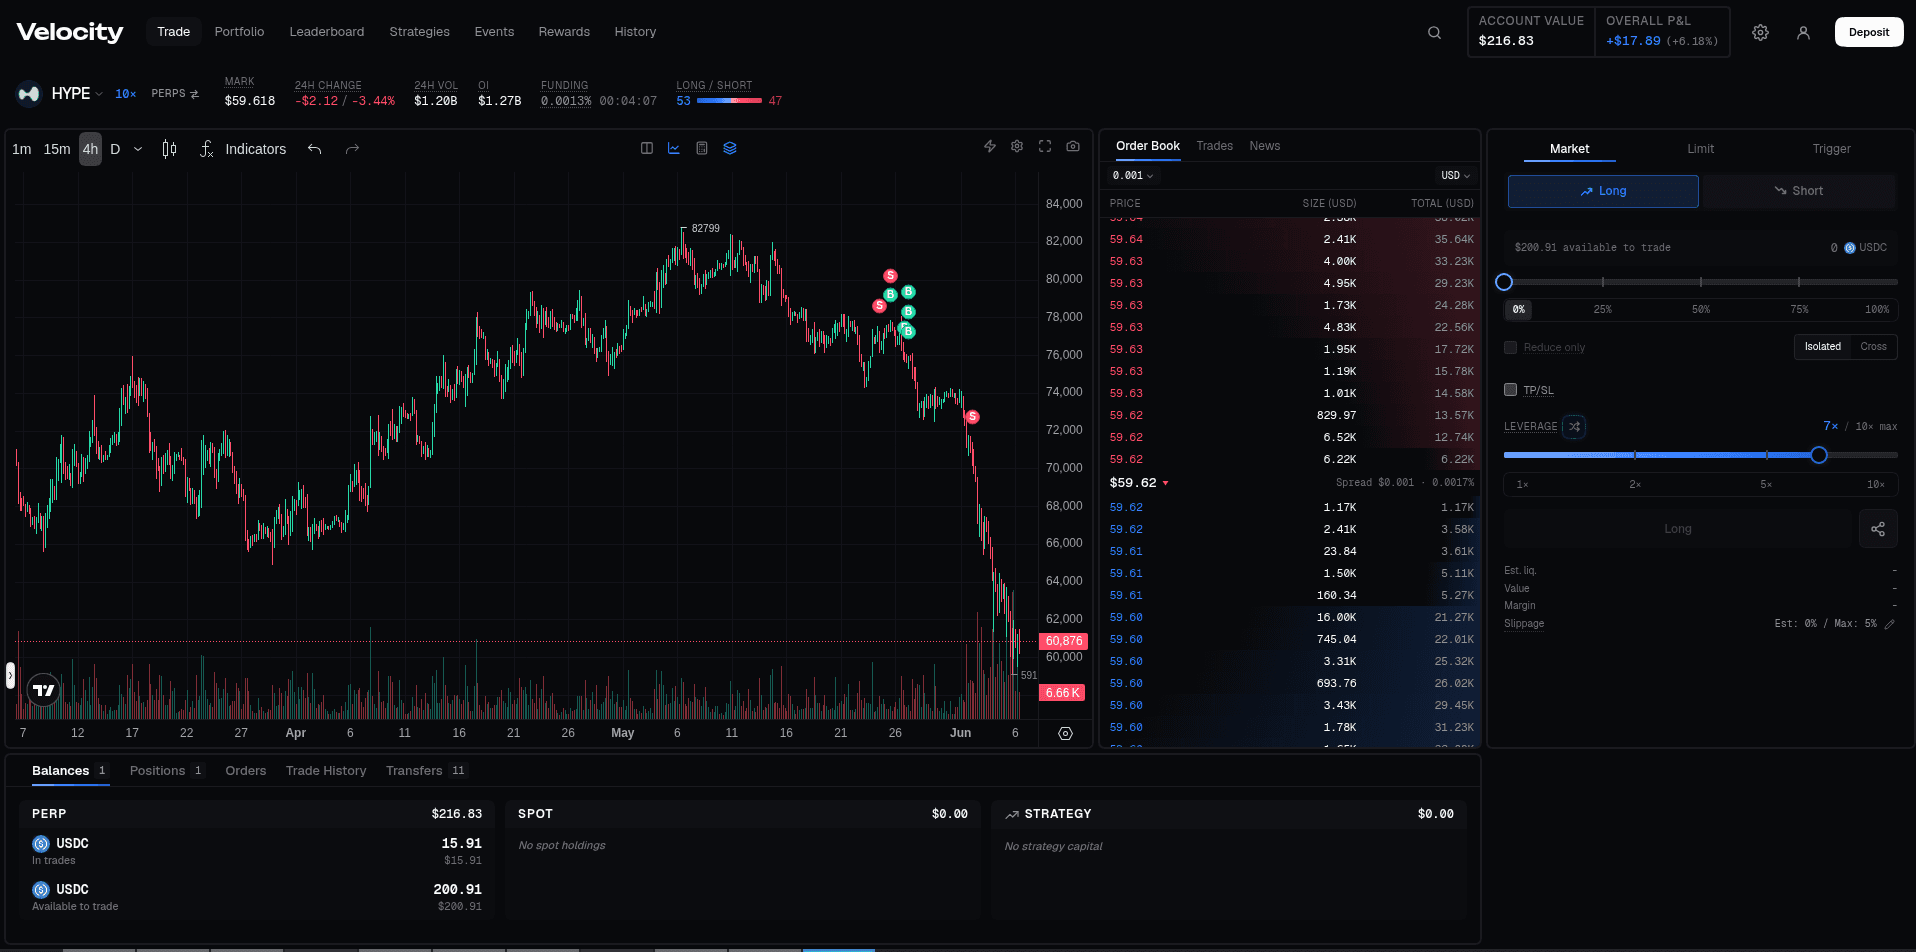Image resolution: width=1916 pixels, height=952 pixels.
Task: Click the D daily timeframe
Action: click(115, 149)
